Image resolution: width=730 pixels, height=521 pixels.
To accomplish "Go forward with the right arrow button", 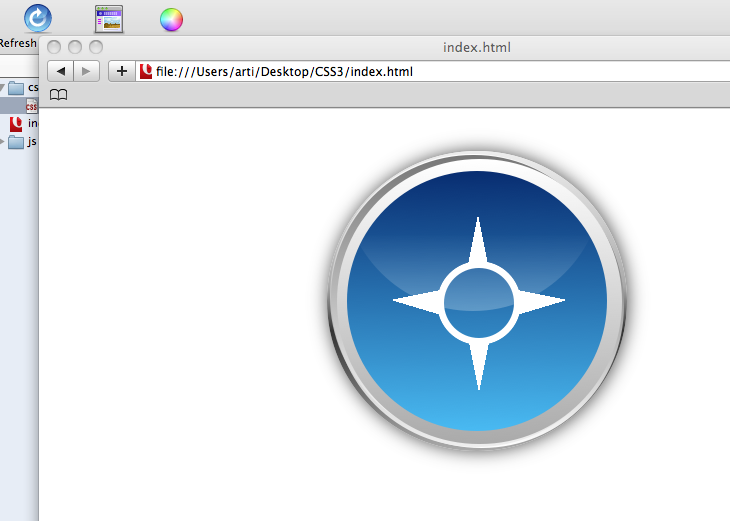I will coord(87,71).
